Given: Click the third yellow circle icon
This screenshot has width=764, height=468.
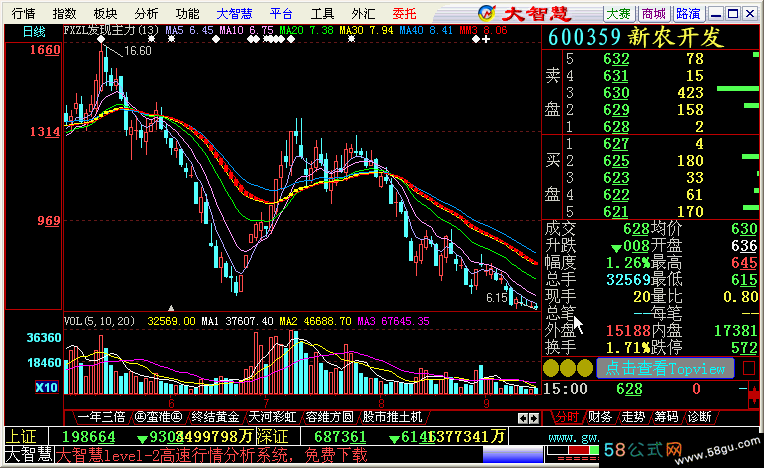Looking at the screenshot, I should pyautogui.click(x=584, y=368).
